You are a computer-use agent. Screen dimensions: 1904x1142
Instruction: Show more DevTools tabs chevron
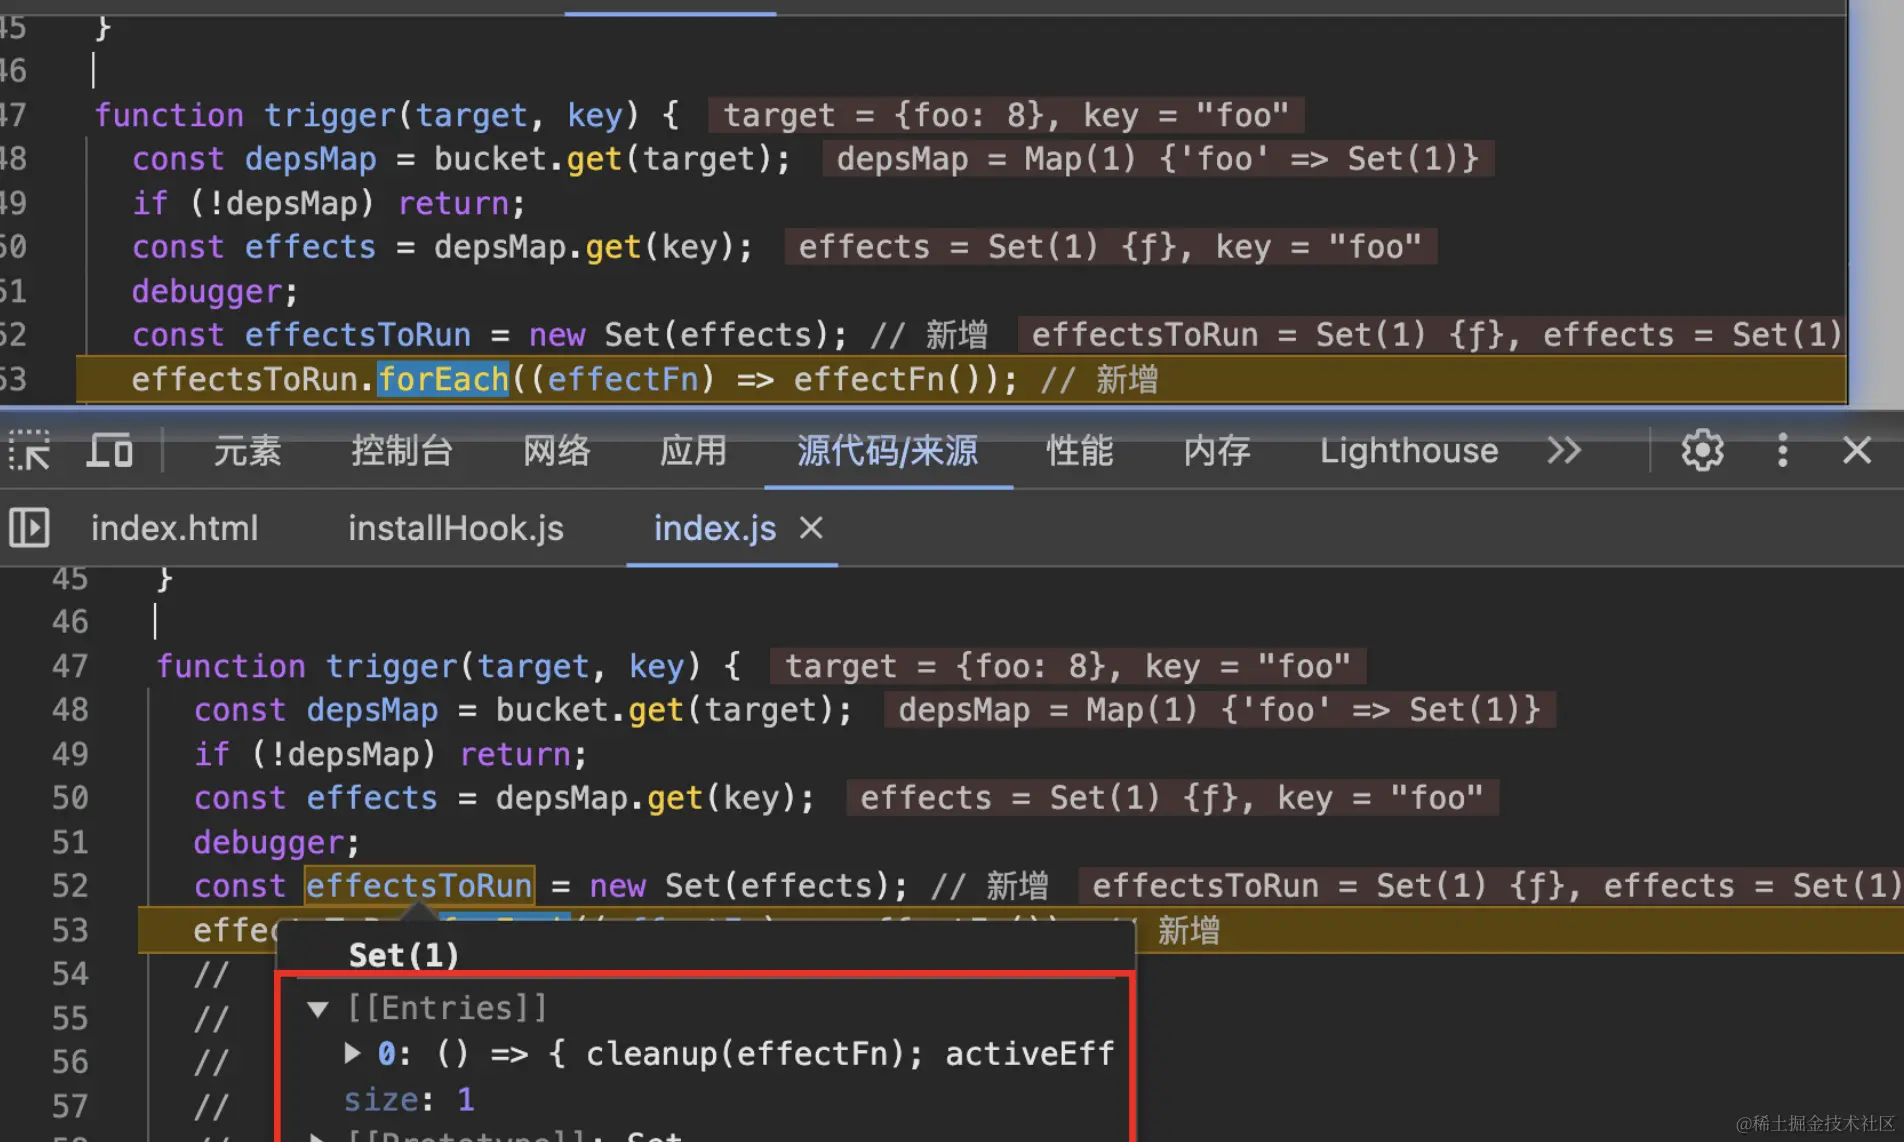1564,451
